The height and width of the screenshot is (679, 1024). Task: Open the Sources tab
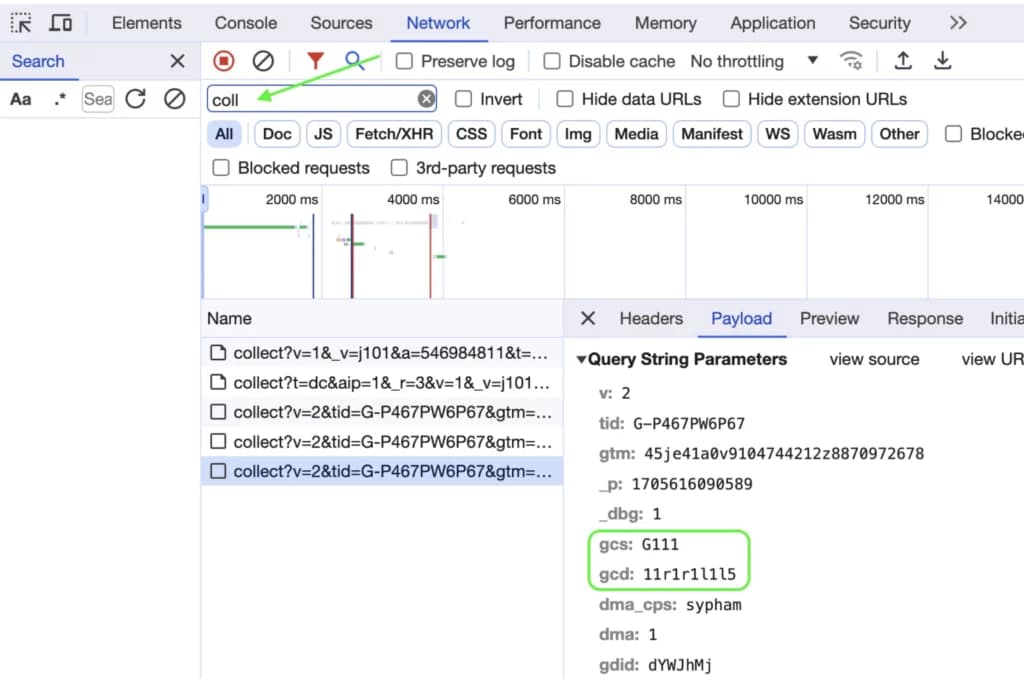tap(341, 23)
